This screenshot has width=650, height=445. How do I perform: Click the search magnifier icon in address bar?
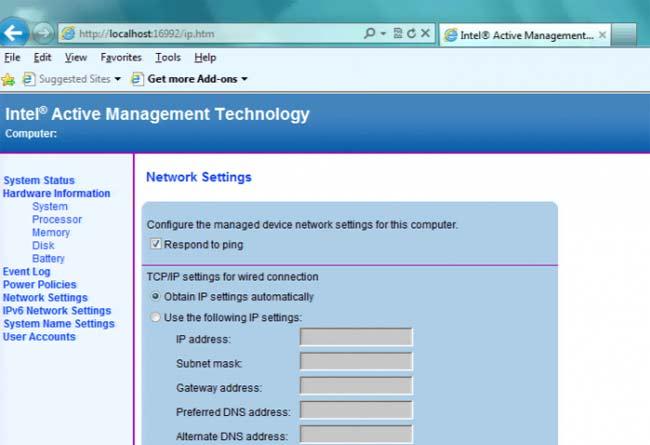point(369,33)
